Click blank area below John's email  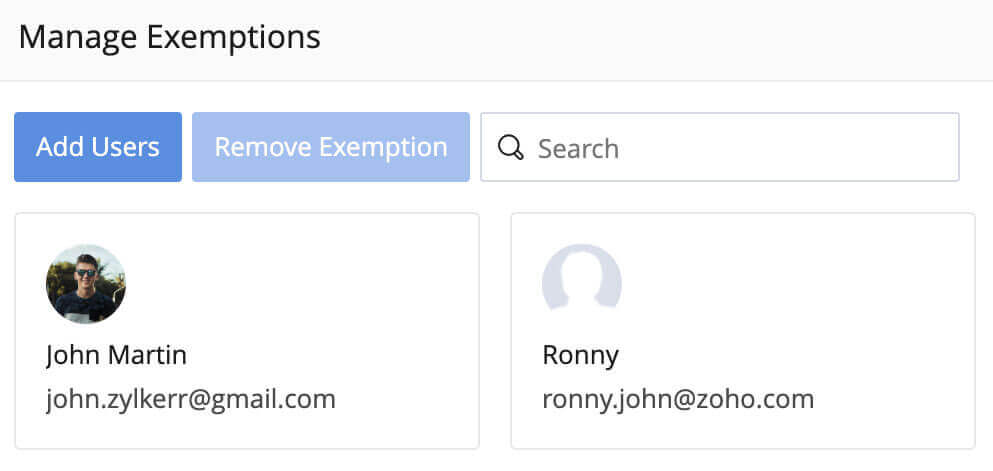(246, 432)
